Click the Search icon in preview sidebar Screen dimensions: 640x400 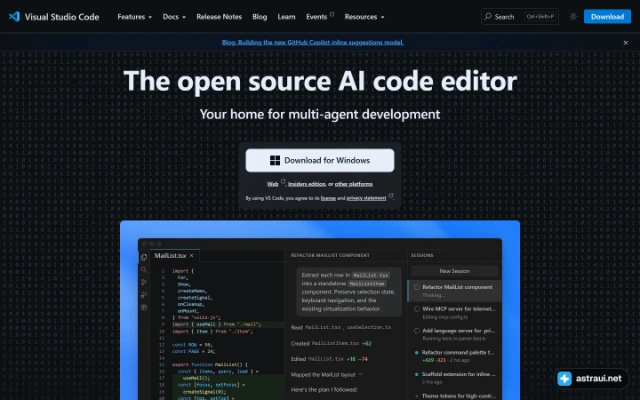144,270
